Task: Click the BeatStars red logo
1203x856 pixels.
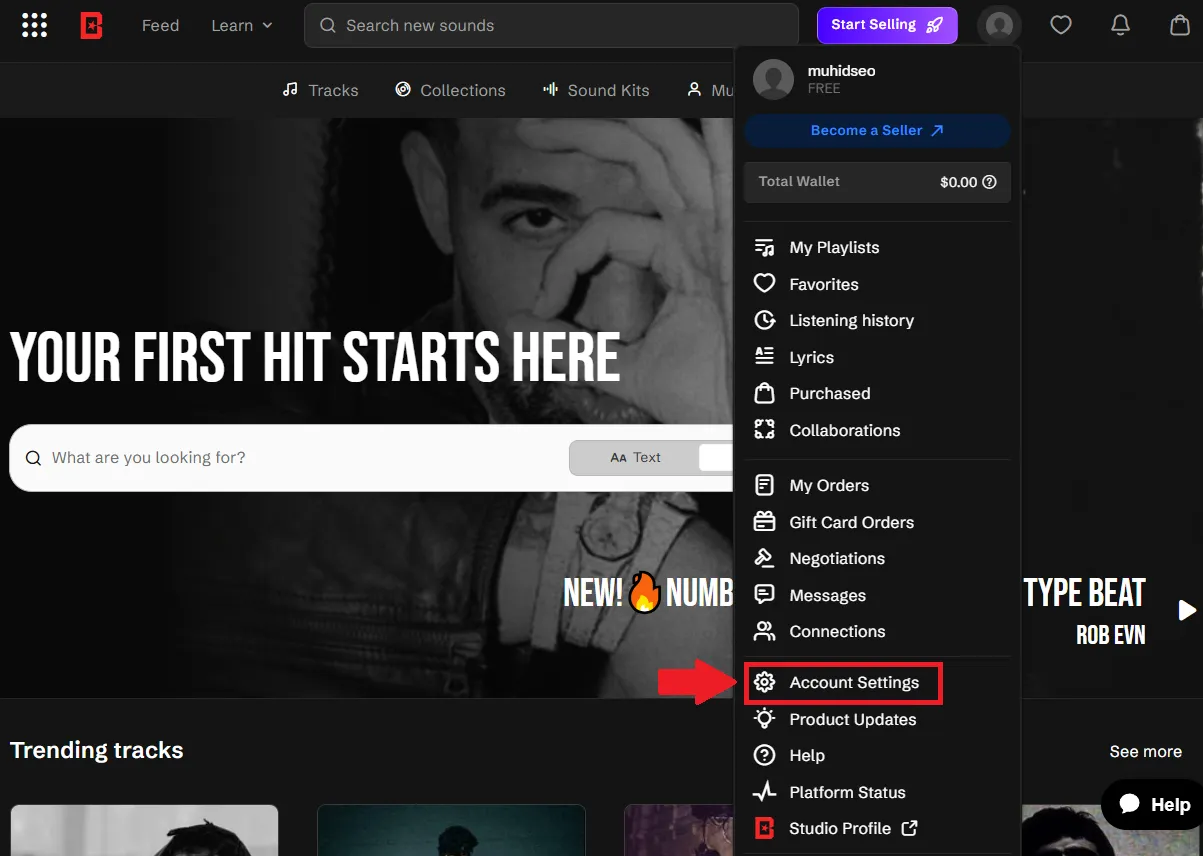Action: (91, 25)
